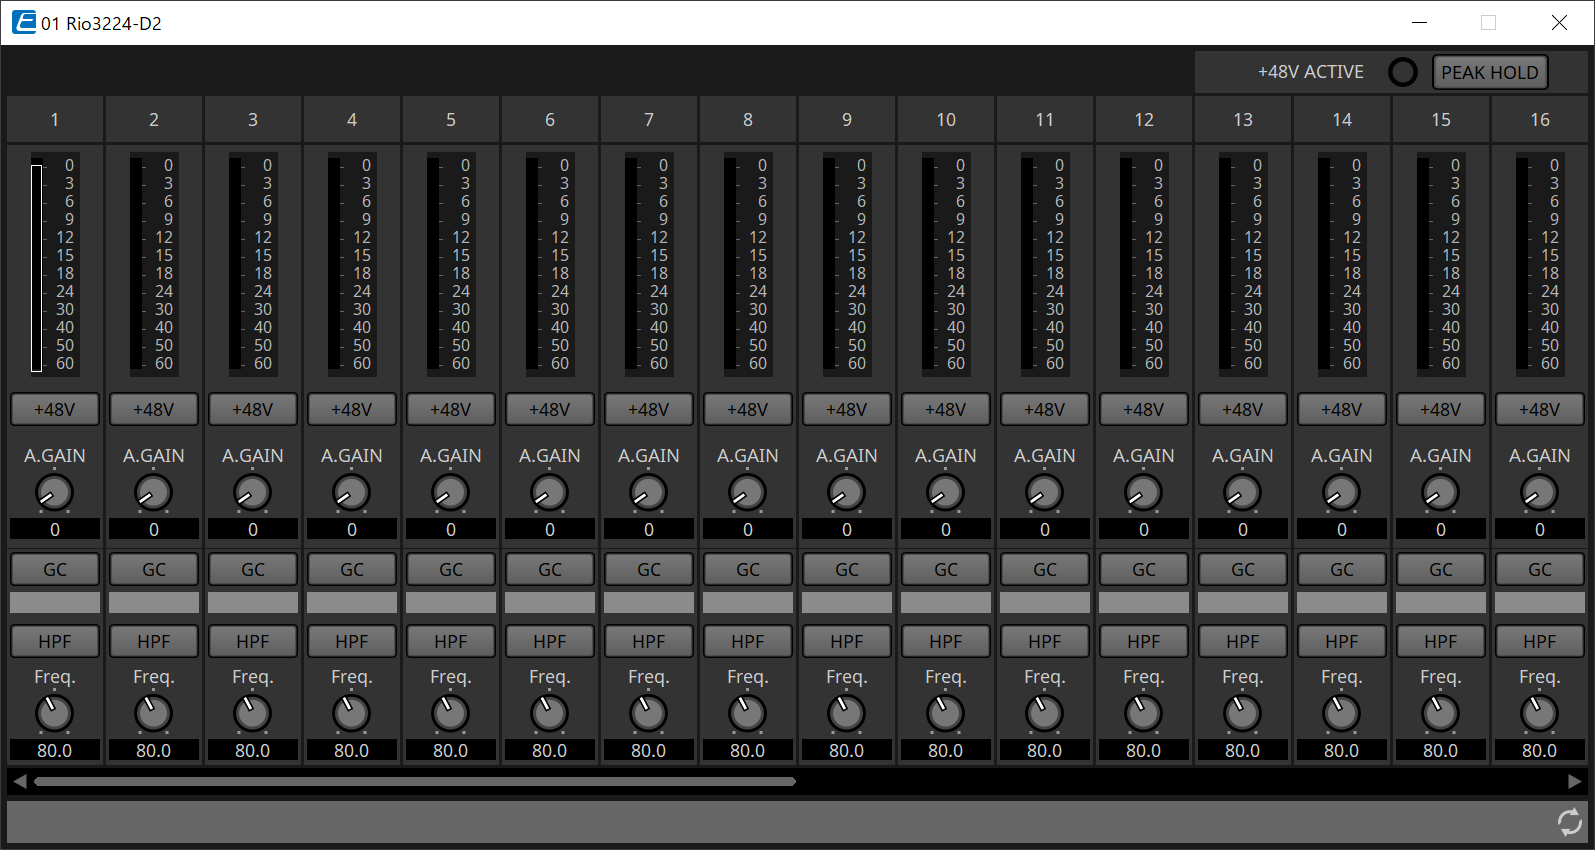Viewport: 1595px width, 850px height.
Task: Click channel 5 HPF Freq. knob
Action: pyautogui.click(x=450, y=713)
